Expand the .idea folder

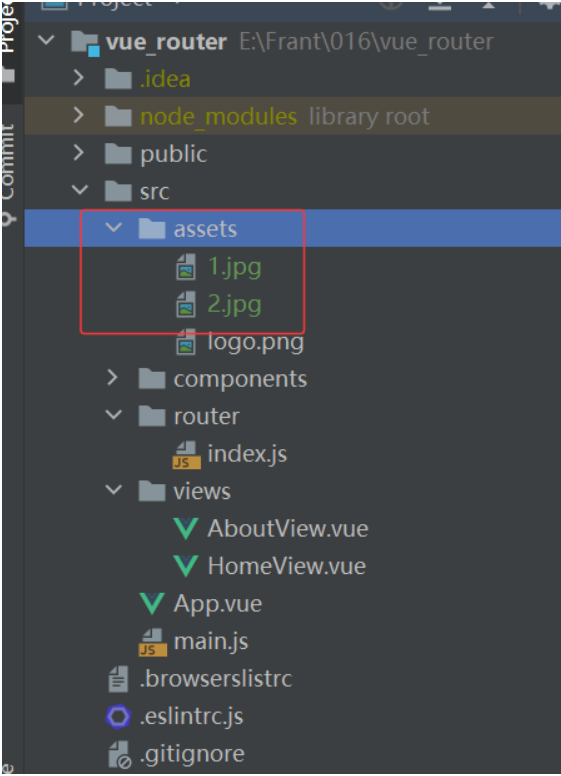pos(79,77)
